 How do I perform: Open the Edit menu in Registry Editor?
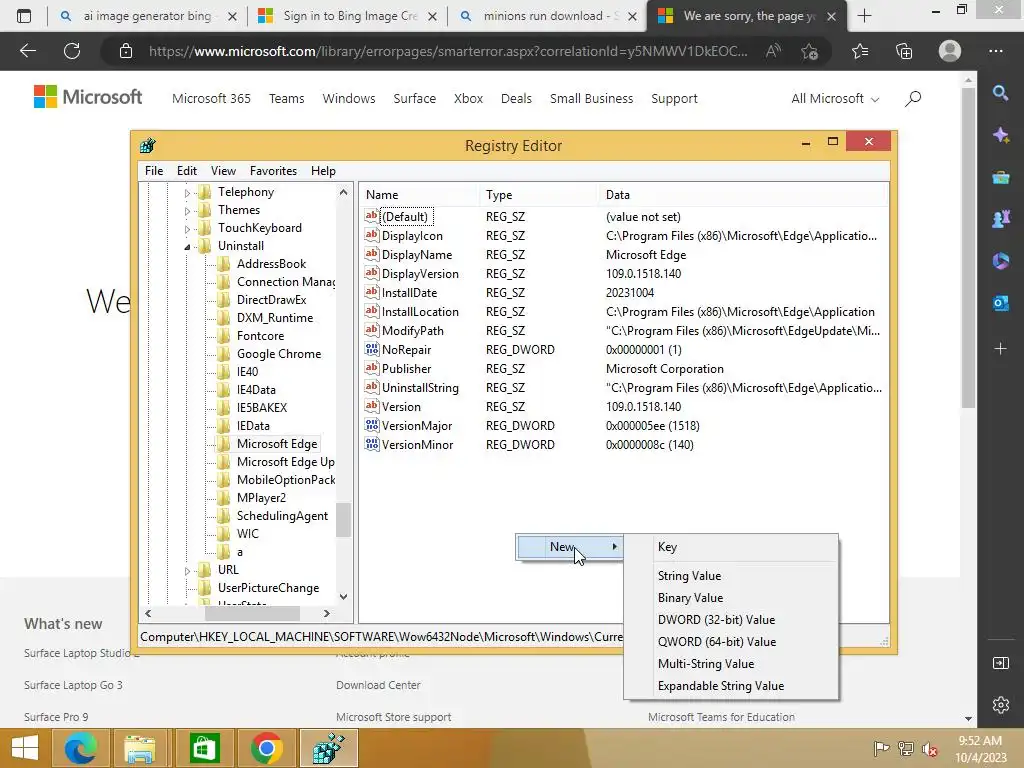click(x=187, y=170)
